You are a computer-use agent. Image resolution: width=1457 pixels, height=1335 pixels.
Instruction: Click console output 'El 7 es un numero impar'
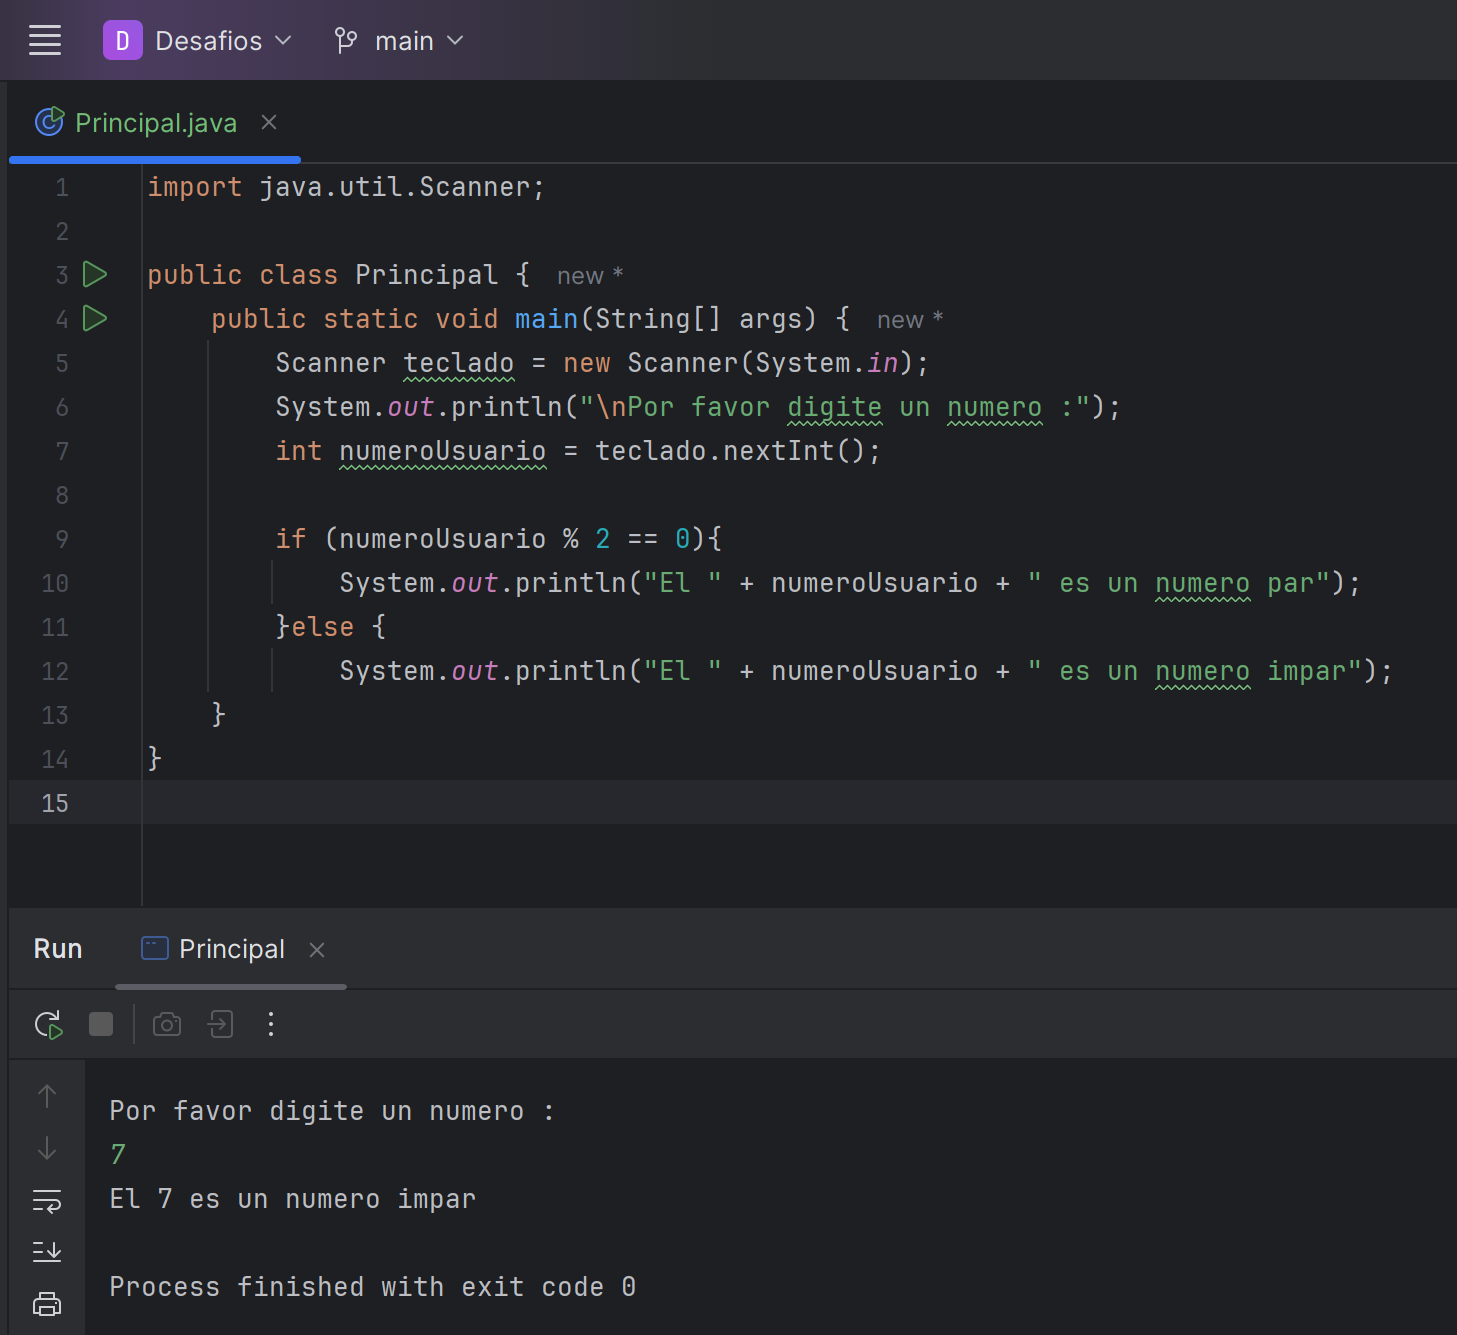(x=293, y=1199)
